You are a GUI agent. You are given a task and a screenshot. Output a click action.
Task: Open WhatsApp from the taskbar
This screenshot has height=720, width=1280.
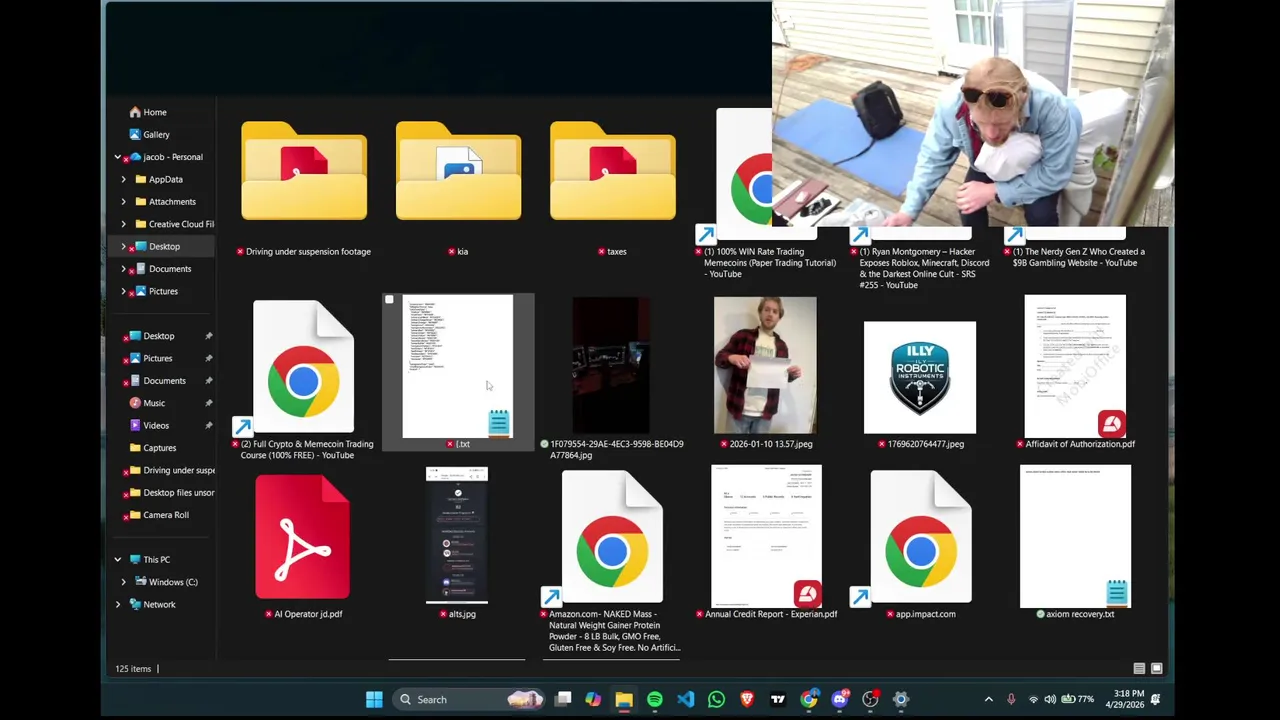[716, 700]
